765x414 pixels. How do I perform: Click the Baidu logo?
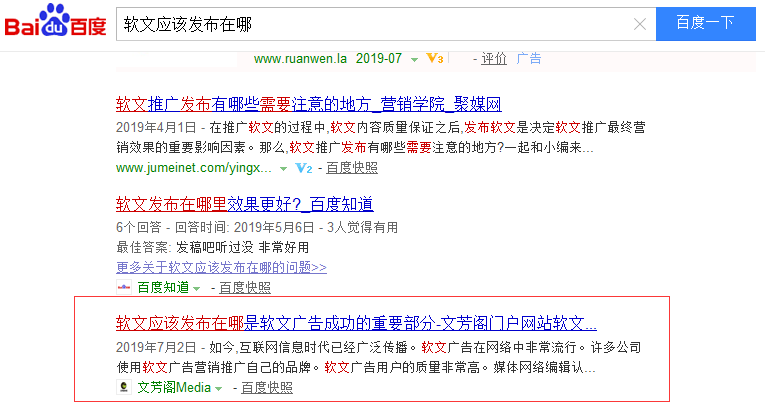55,24
